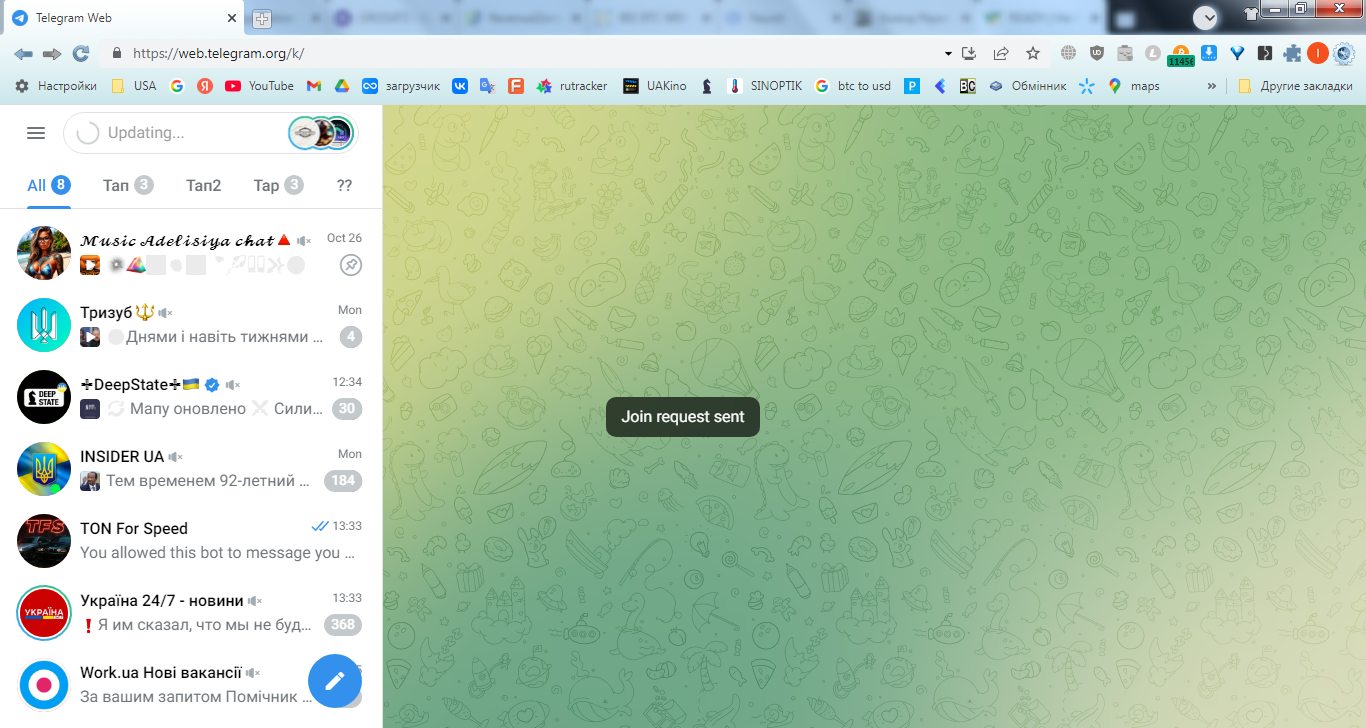This screenshot has width=1366, height=728.
Task: Open the stories avatars in the search bar
Action: pyautogui.click(x=322, y=133)
